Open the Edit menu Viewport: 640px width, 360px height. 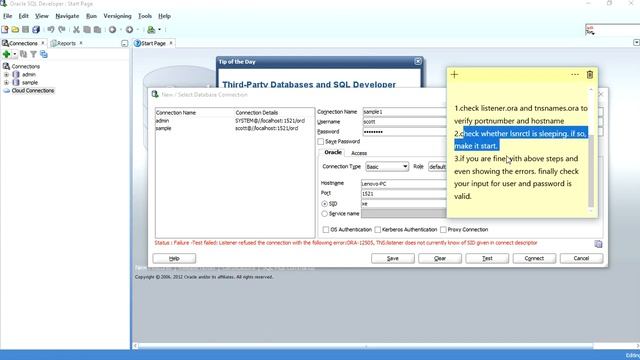(x=23, y=16)
